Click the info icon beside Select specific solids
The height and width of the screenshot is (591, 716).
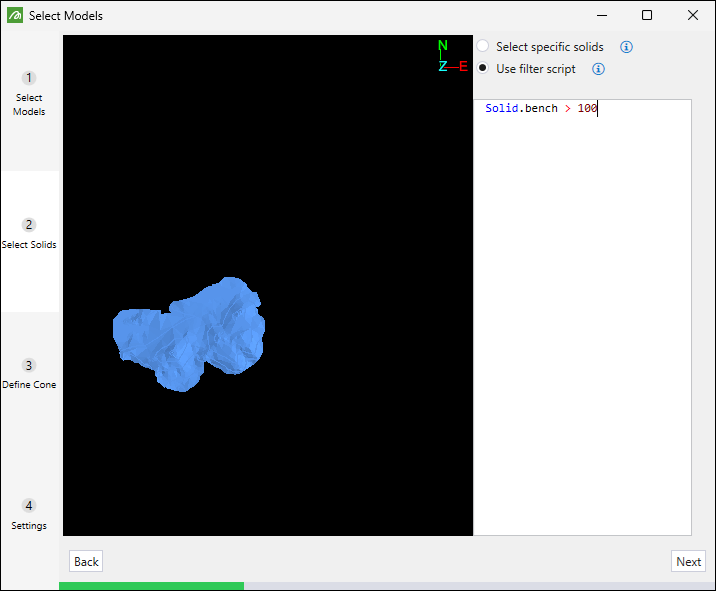[626, 47]
